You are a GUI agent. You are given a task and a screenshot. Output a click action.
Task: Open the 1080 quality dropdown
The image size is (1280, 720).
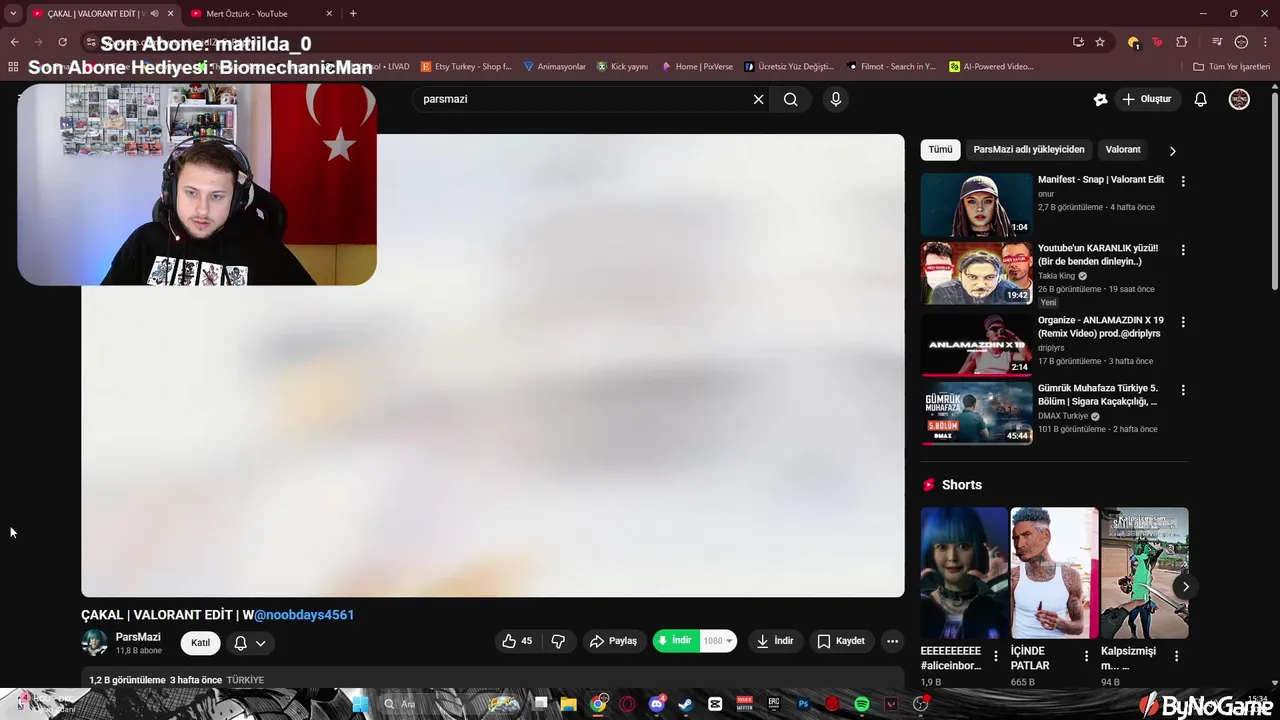coord(718,641)
